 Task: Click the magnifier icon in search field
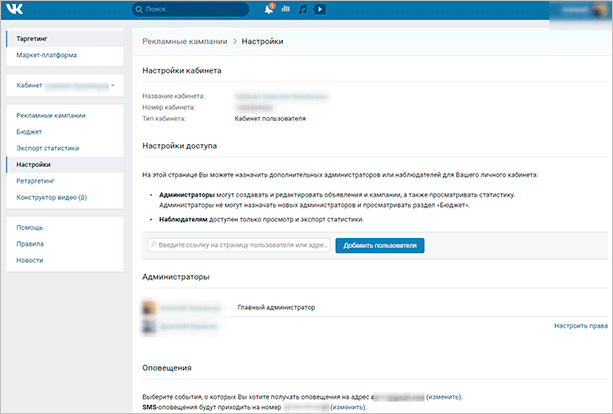point(139,9)
